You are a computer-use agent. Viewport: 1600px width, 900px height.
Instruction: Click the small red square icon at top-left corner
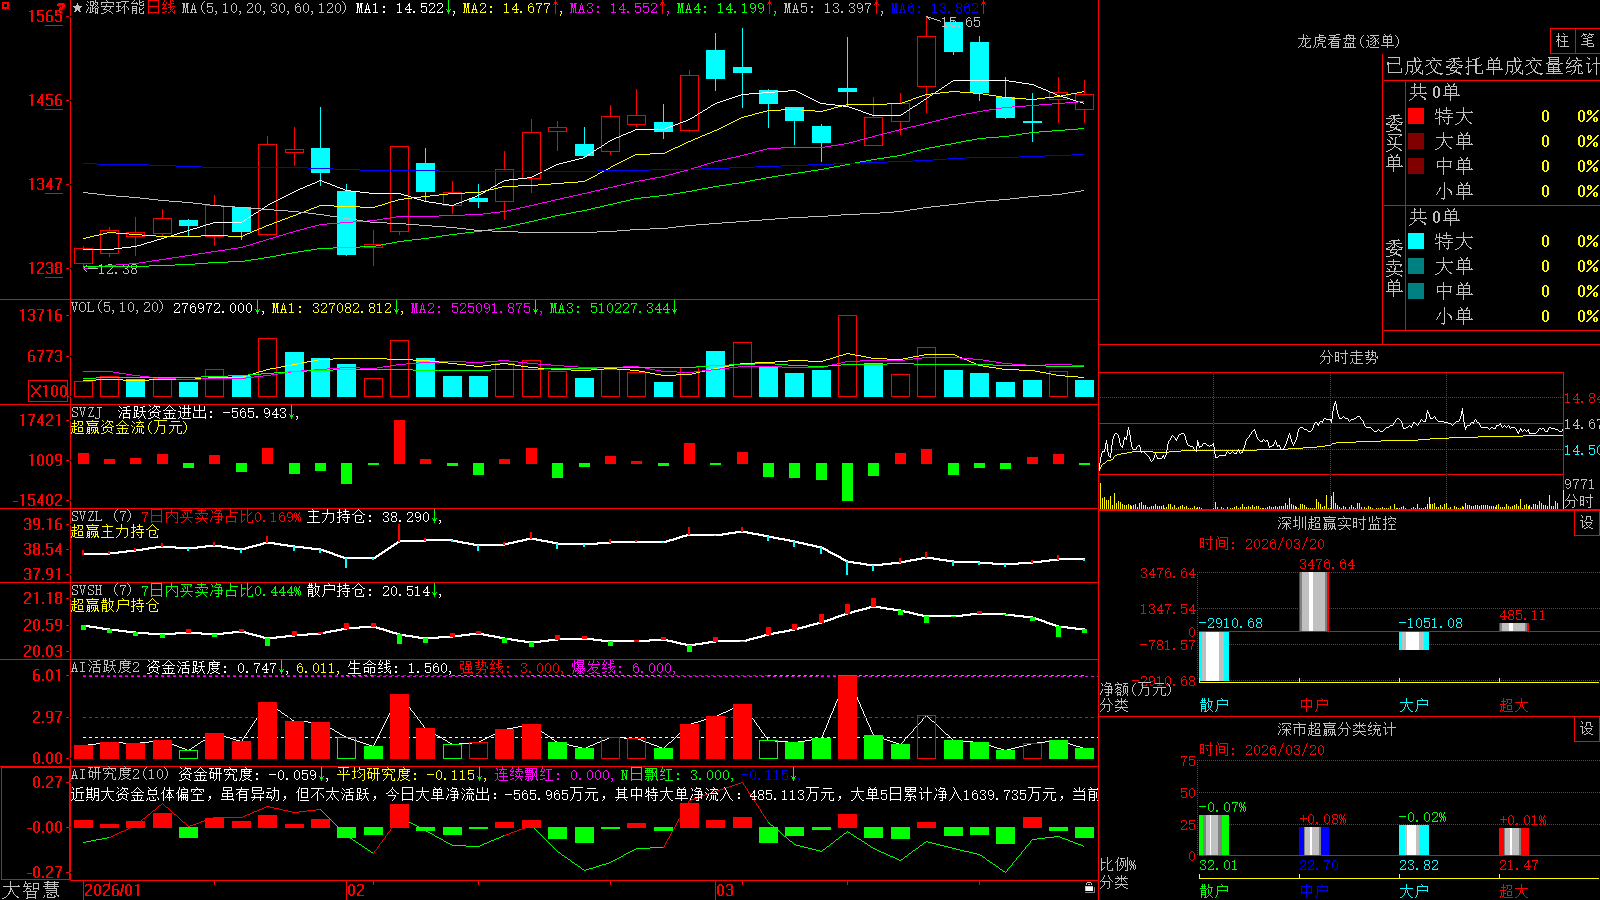coord(6,6)
